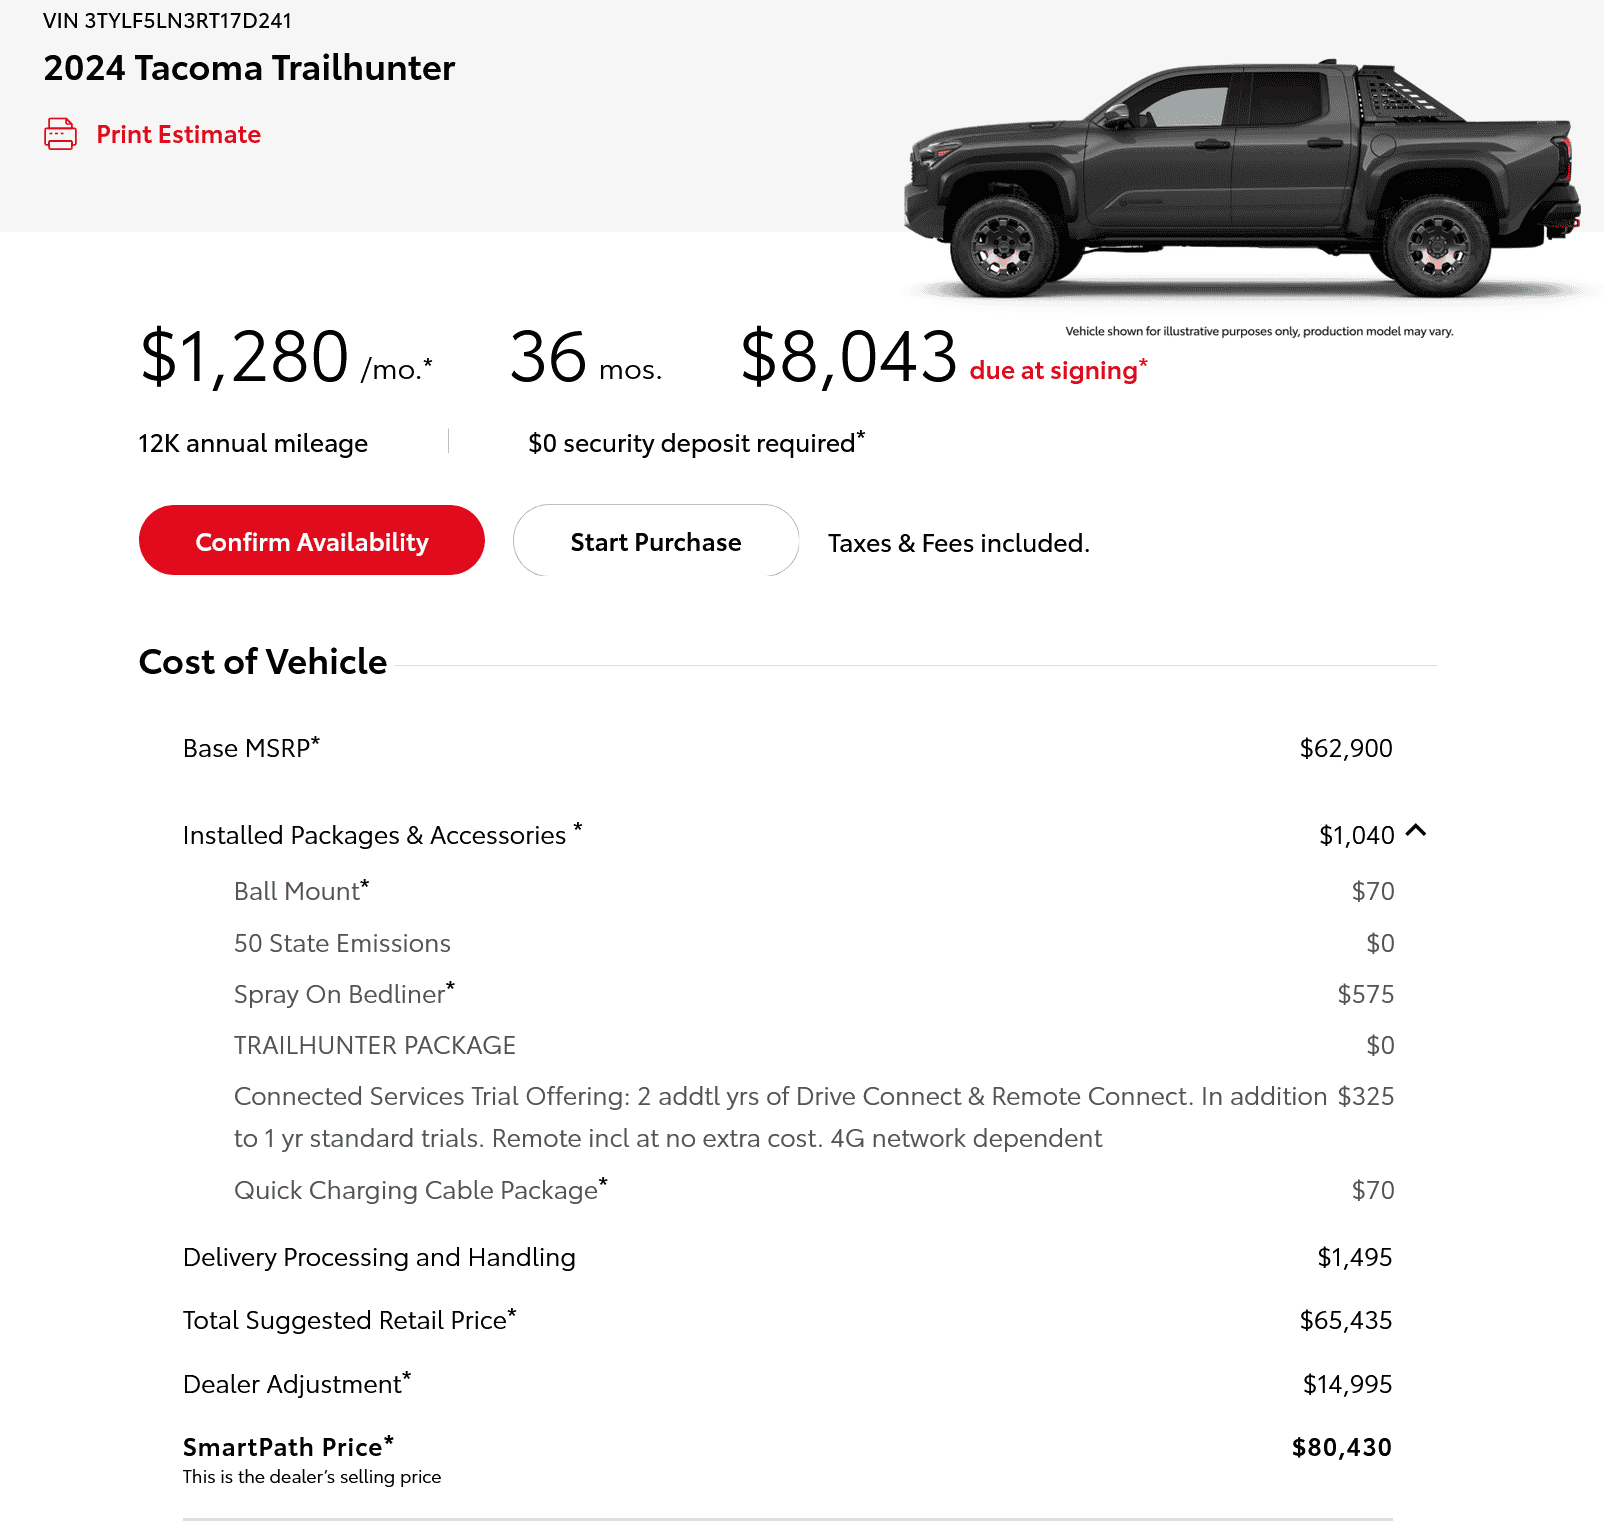Collapse Installed Packages with the chevron arrow
This screenshot has height=1529, width=1604.
coord(1416,831)
